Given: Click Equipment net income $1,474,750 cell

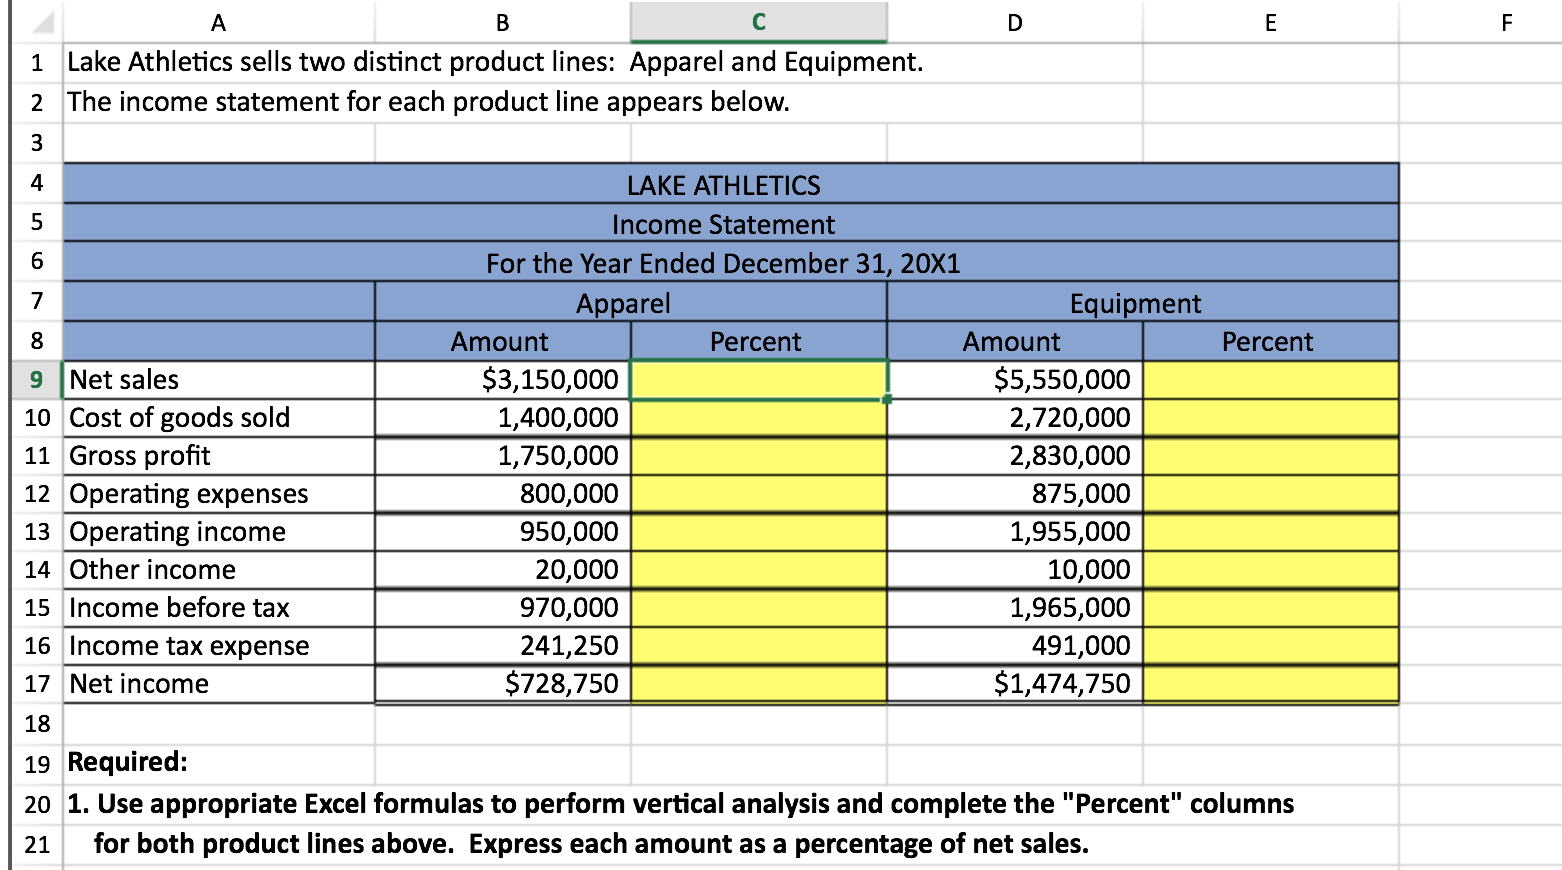Looking at the screenshot, I should pos(1015,684).
